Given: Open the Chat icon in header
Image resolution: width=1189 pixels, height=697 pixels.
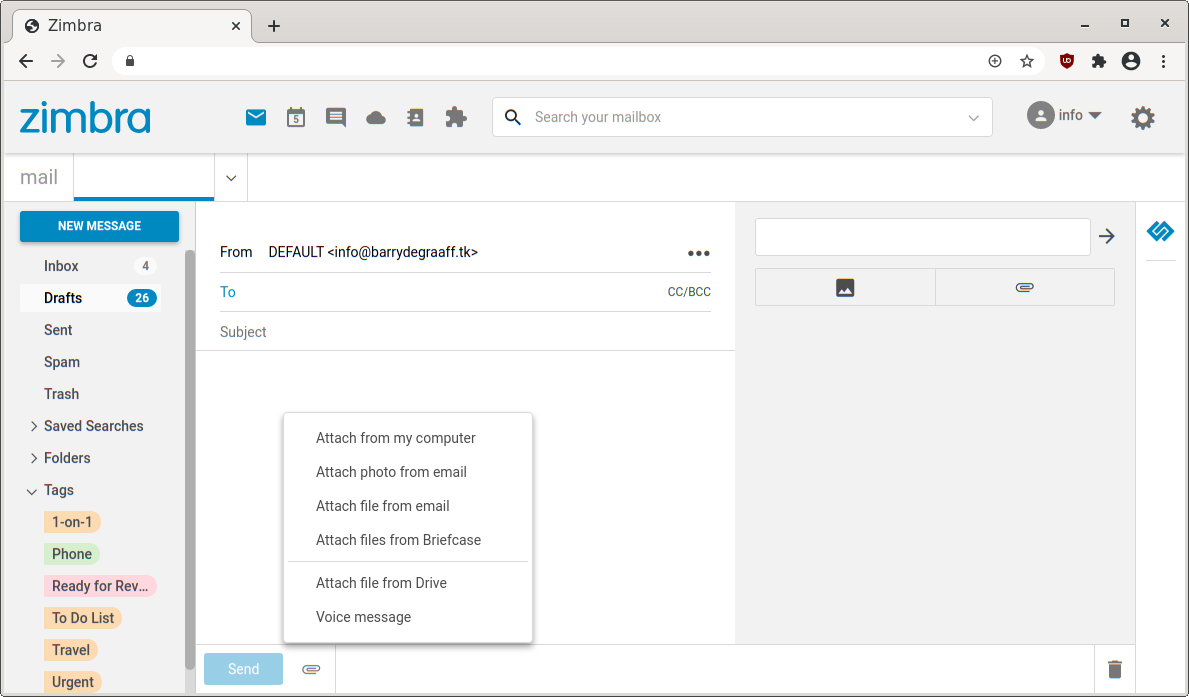Looking at the screenshot, I should 336,118.
